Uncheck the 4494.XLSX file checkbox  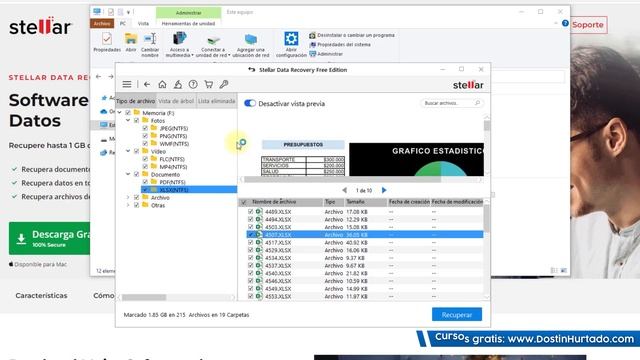click(x=251, y=219)
